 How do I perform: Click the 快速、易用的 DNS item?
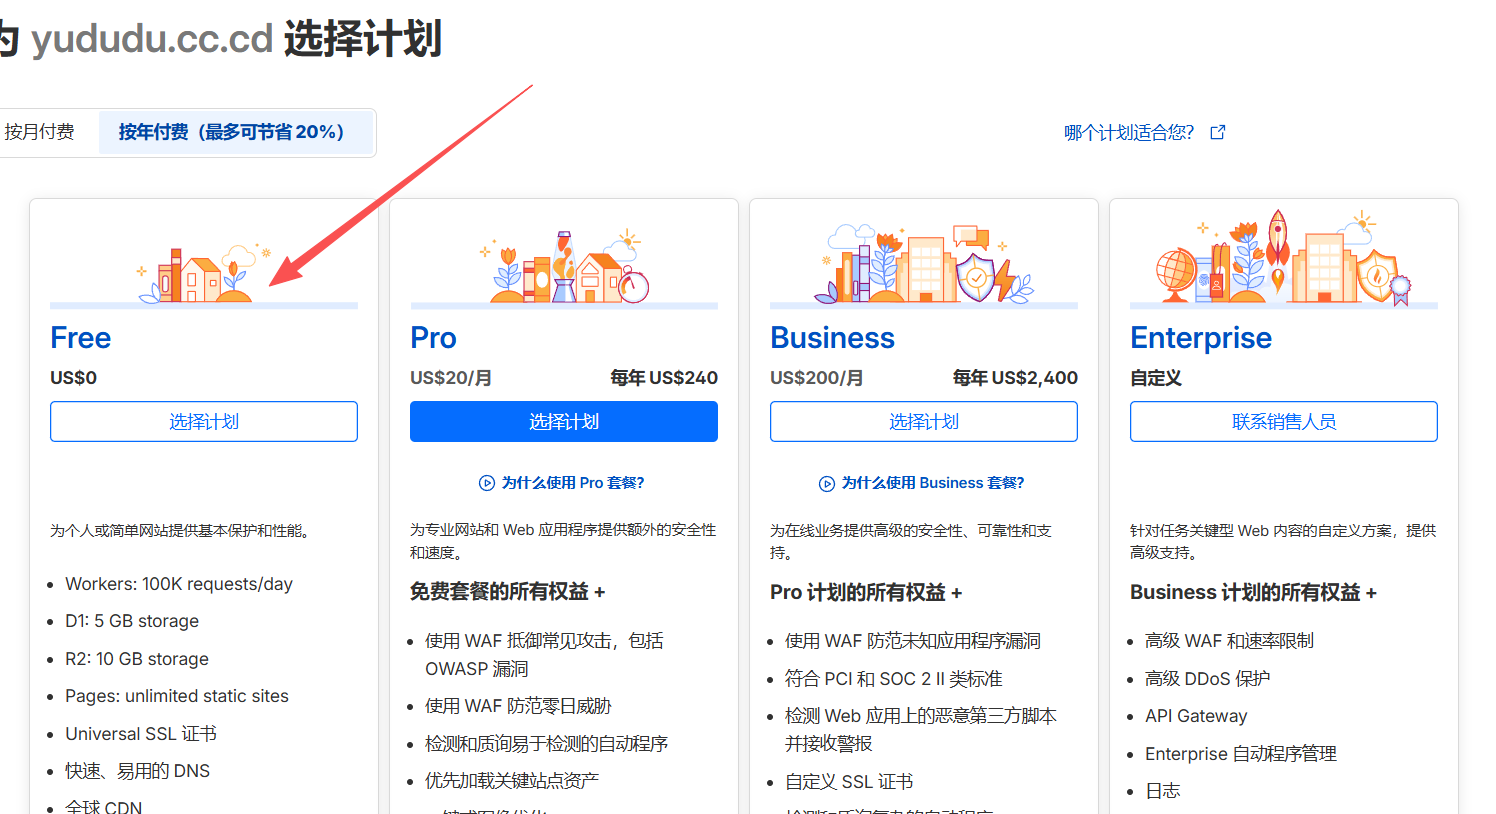(x=138, y=771)
